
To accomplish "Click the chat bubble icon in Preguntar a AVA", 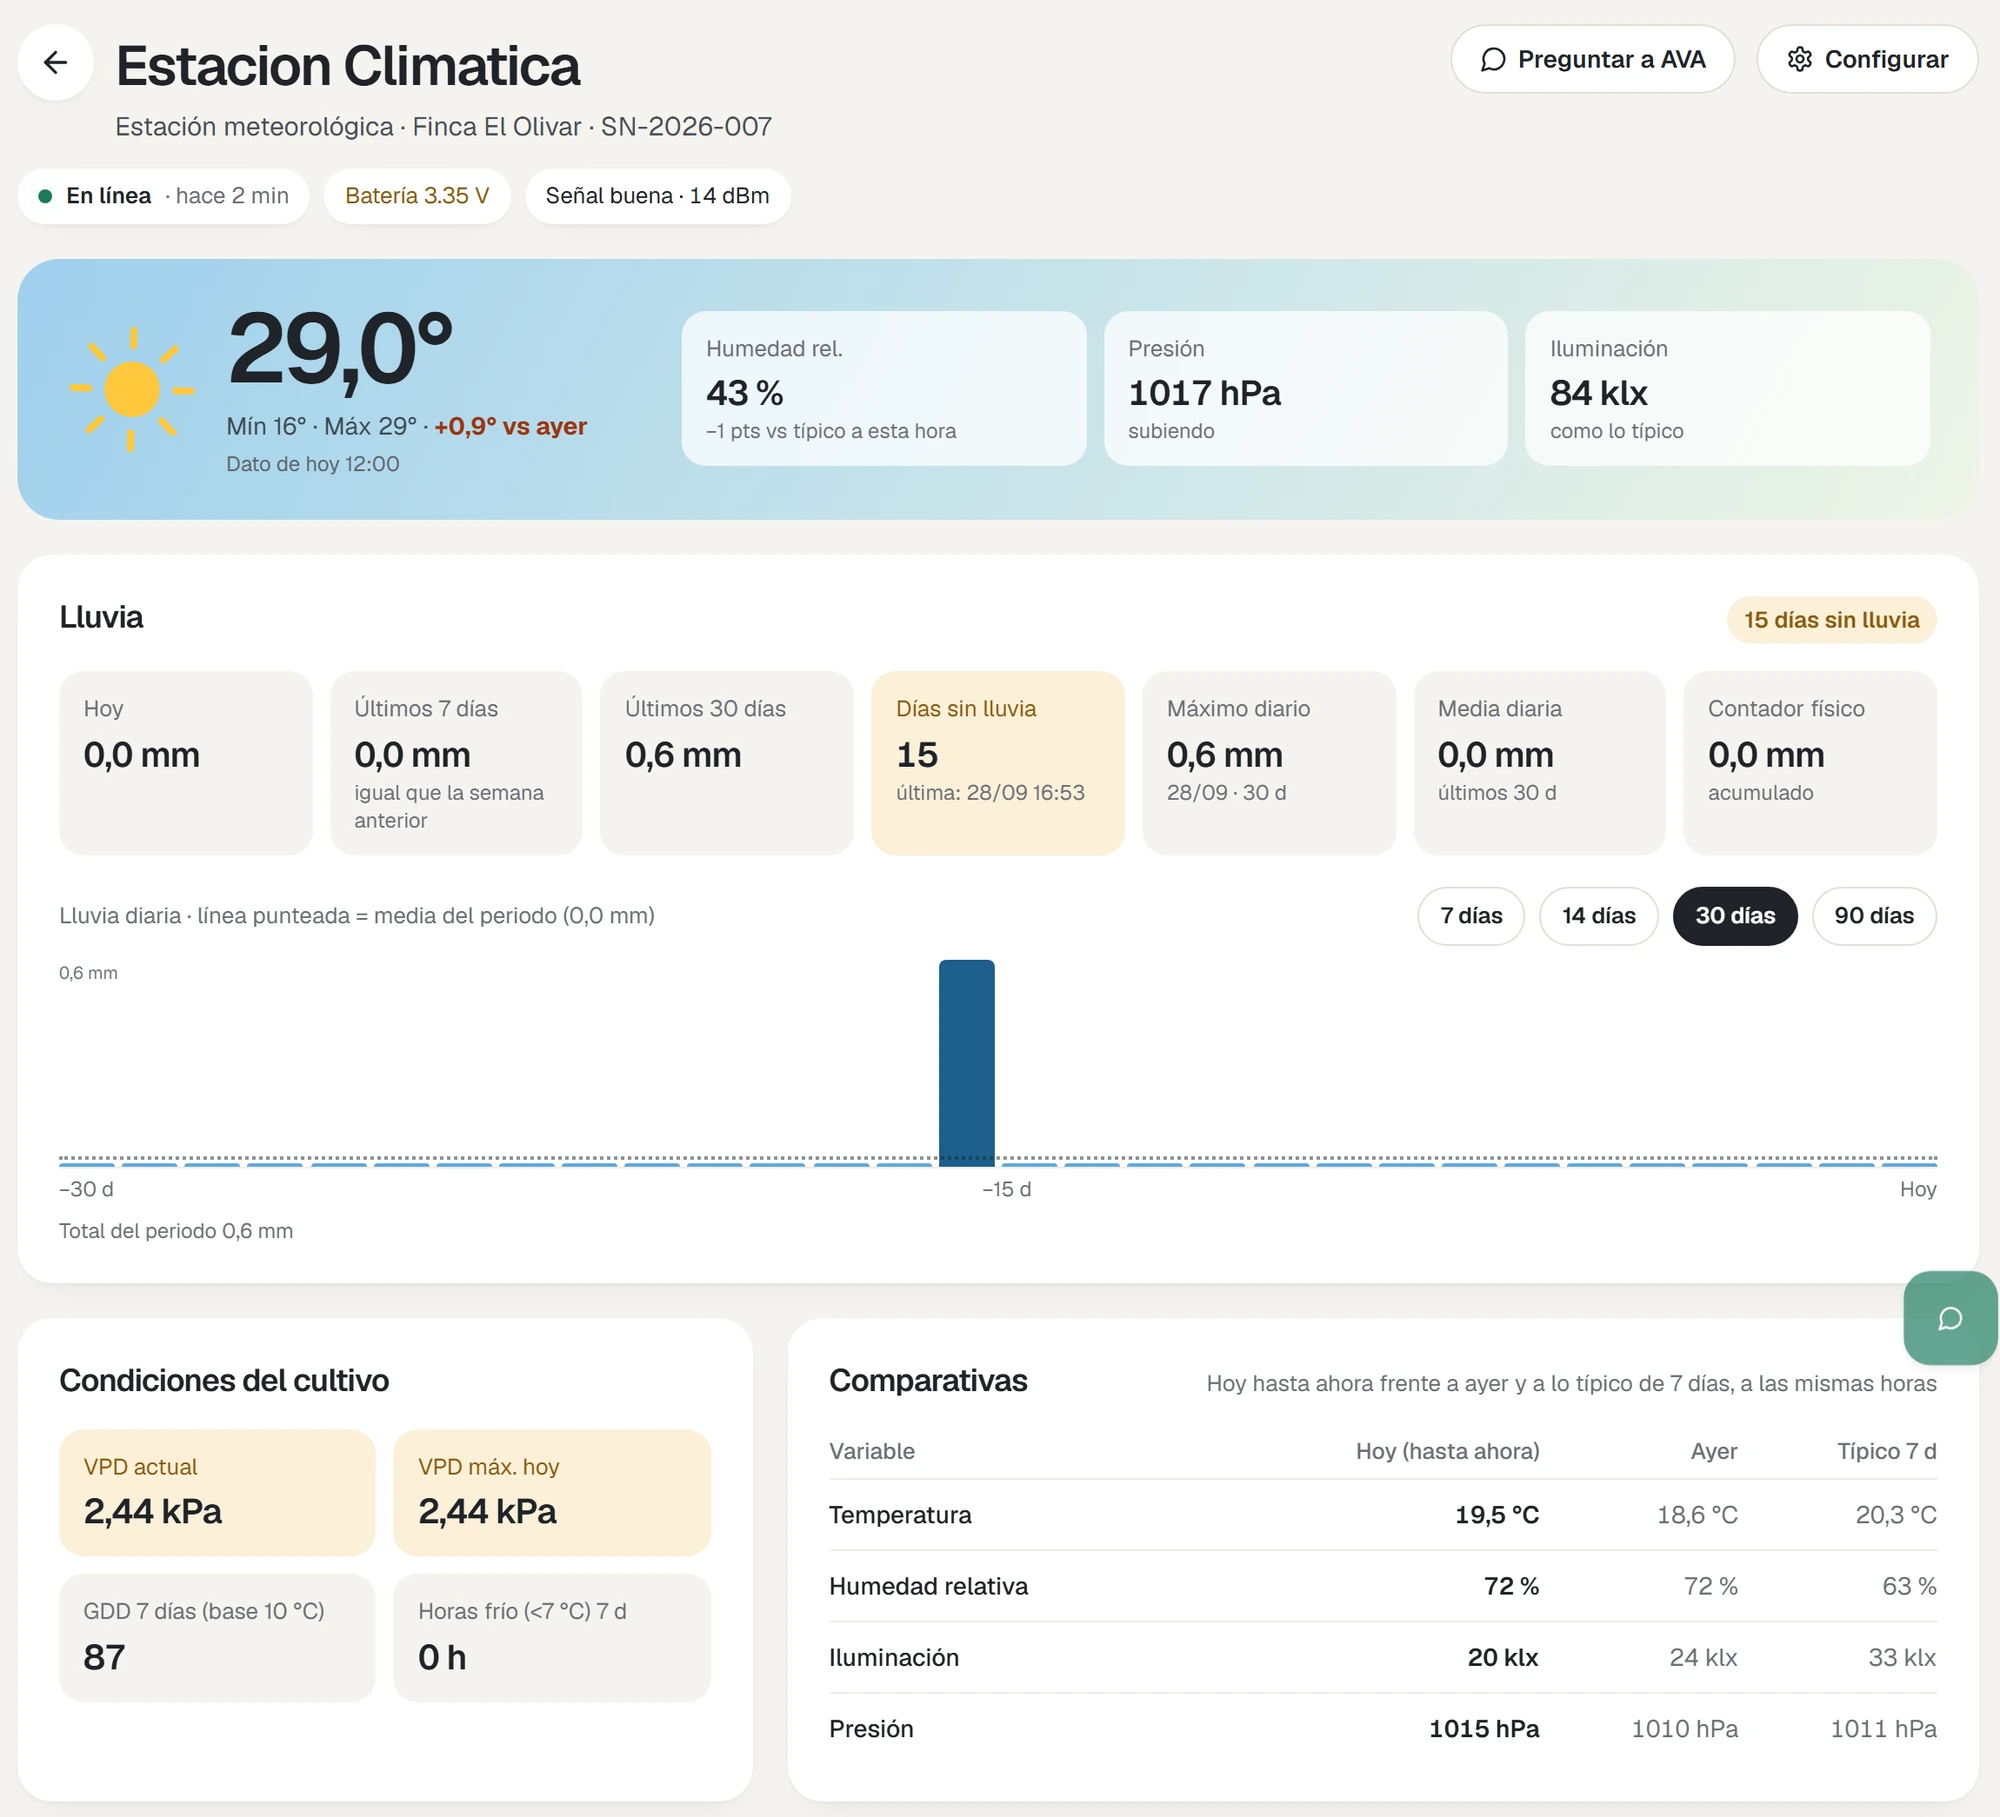I will pos(1493,60).
